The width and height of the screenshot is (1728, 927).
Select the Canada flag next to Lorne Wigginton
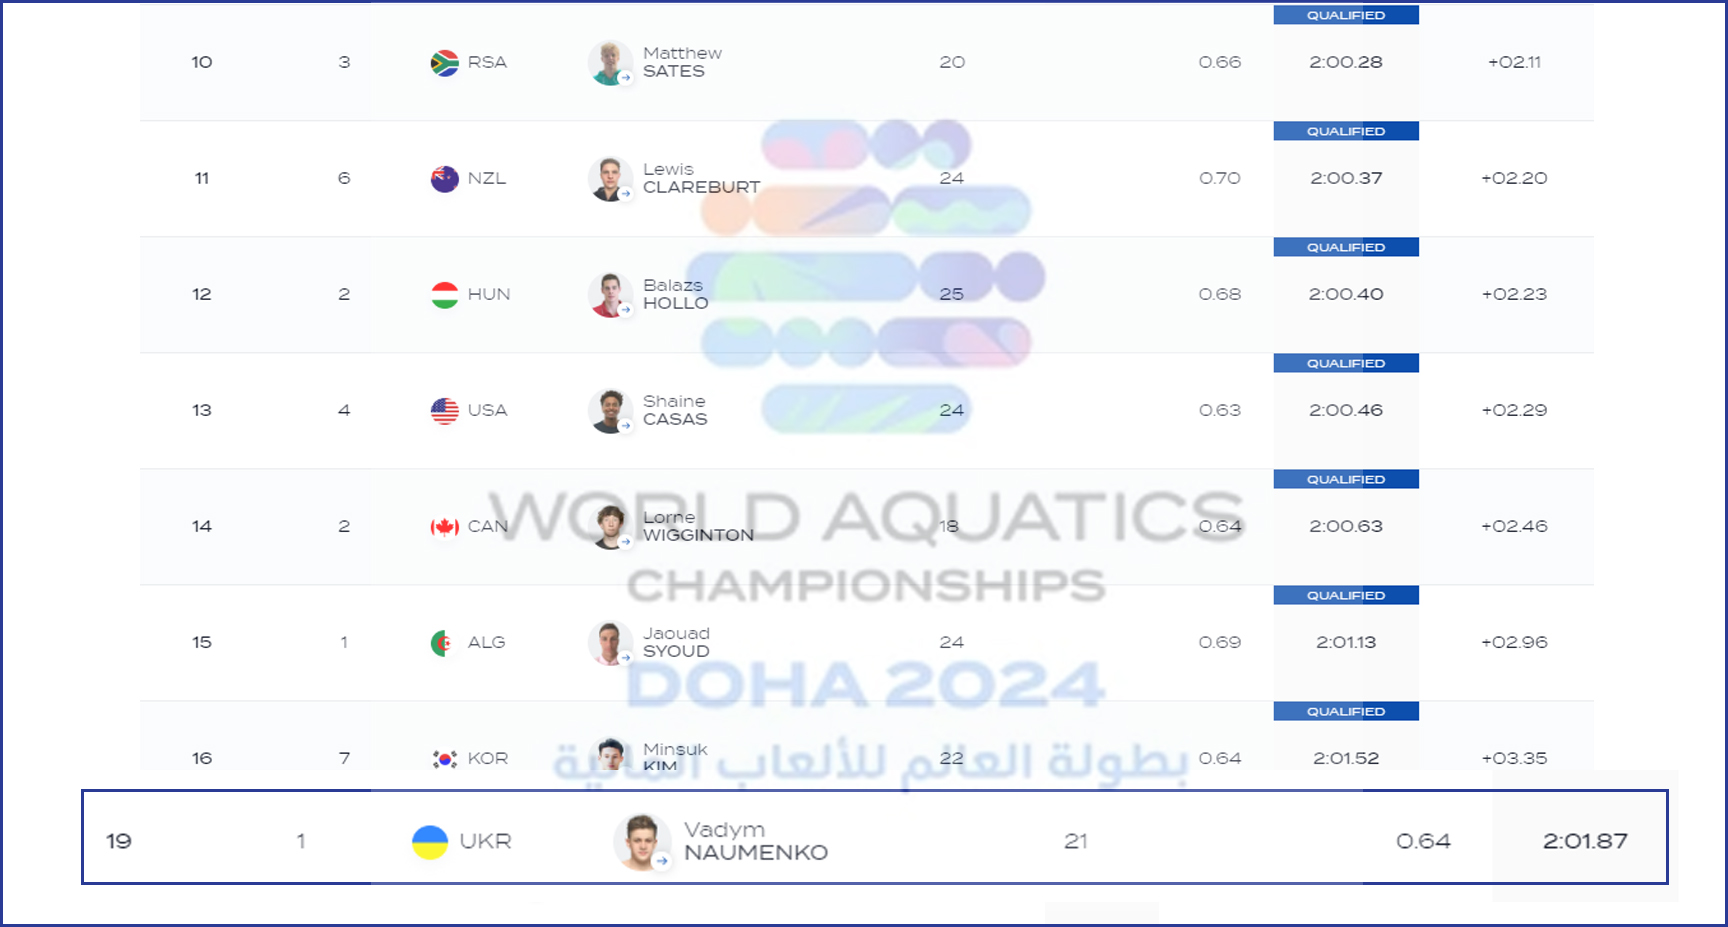(443, 526)
